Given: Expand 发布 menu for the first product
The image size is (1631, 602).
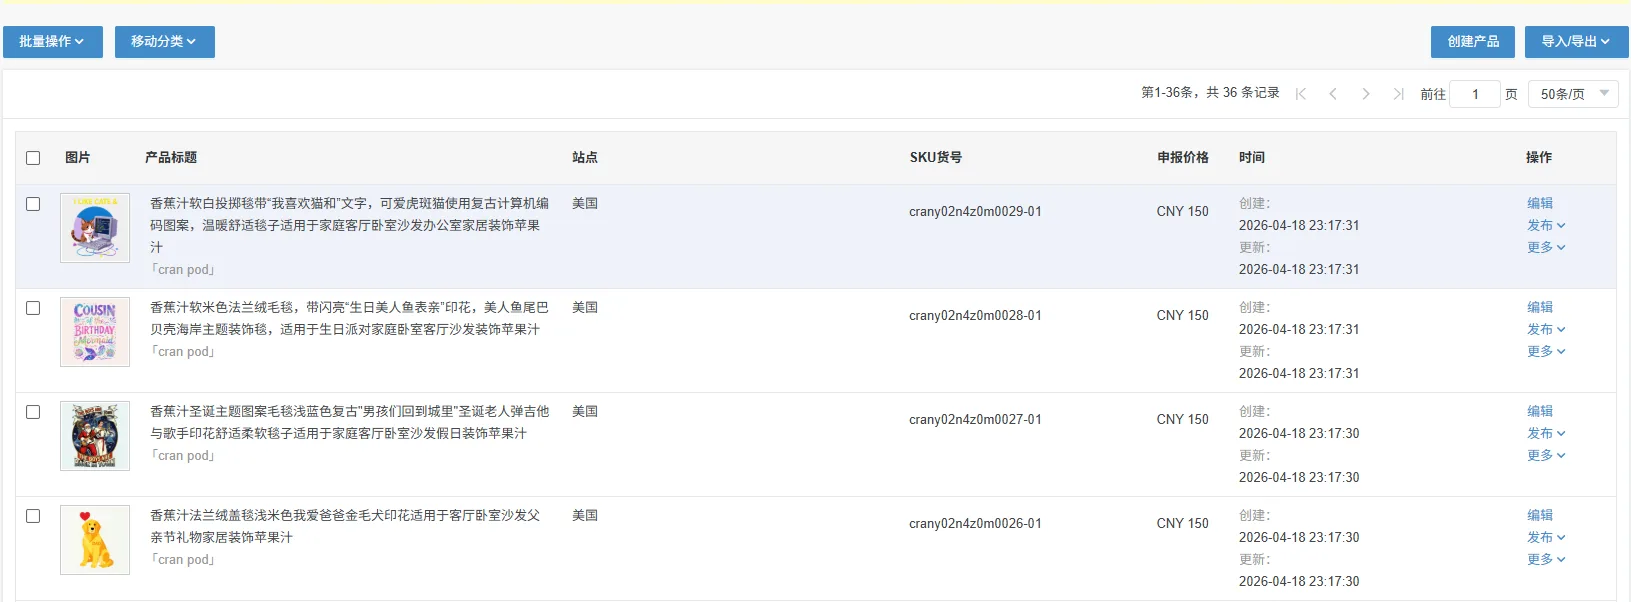Looking at the screenshot, I should pos(1545,226).
